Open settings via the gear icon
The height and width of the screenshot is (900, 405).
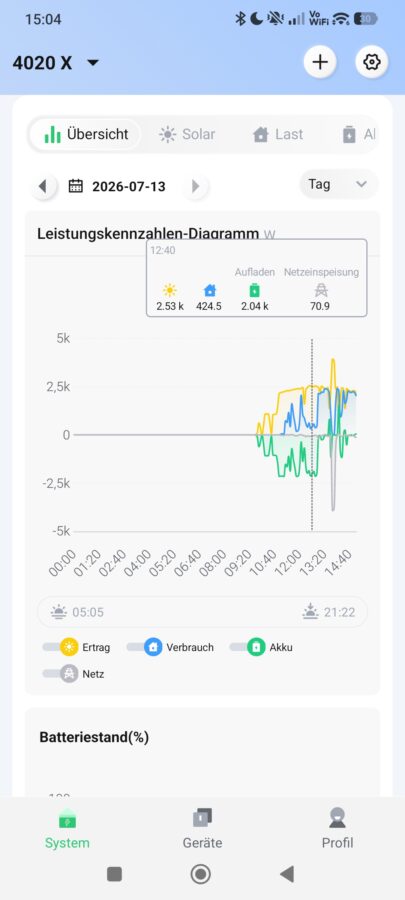pyautogui.click(x=372, y=61)
